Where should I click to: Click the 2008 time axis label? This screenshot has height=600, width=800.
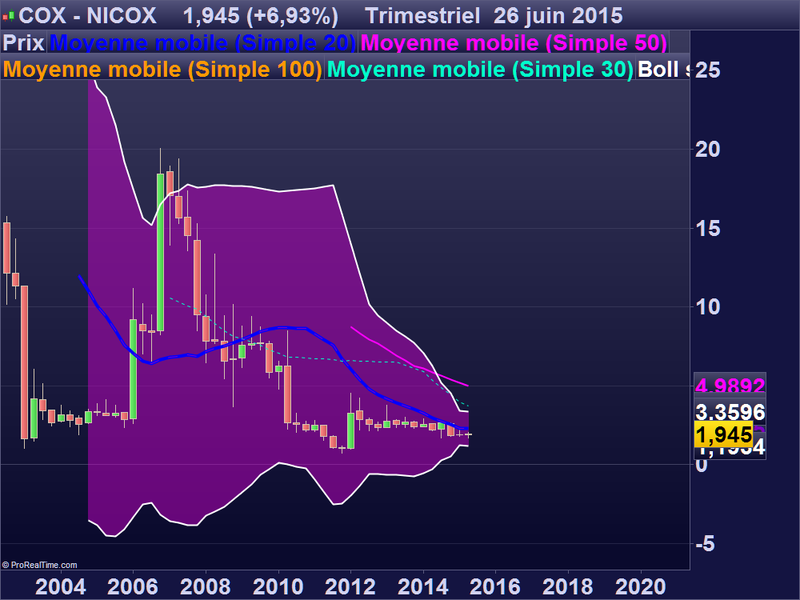click(x=206, y=587)
